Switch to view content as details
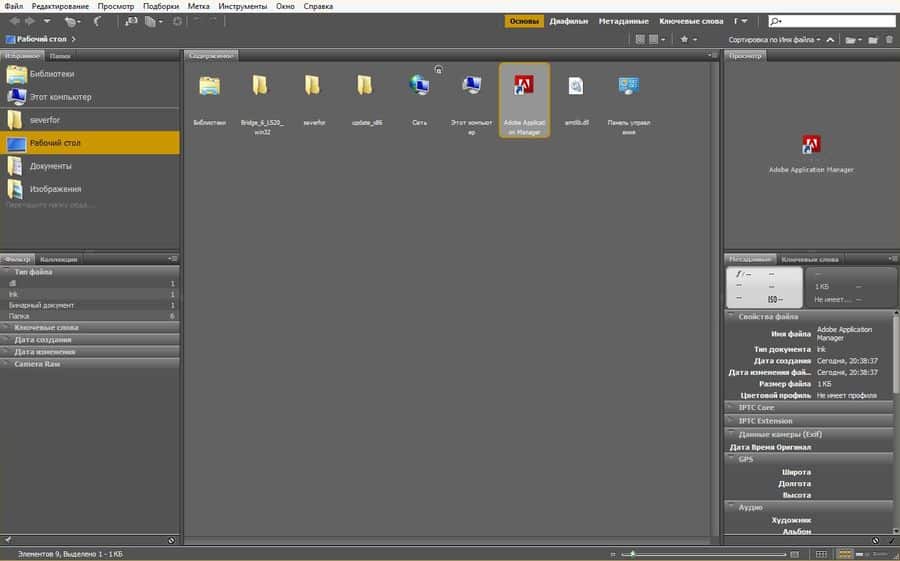The height and width of the screenshot is (561, 900). [x=862, y=554]
